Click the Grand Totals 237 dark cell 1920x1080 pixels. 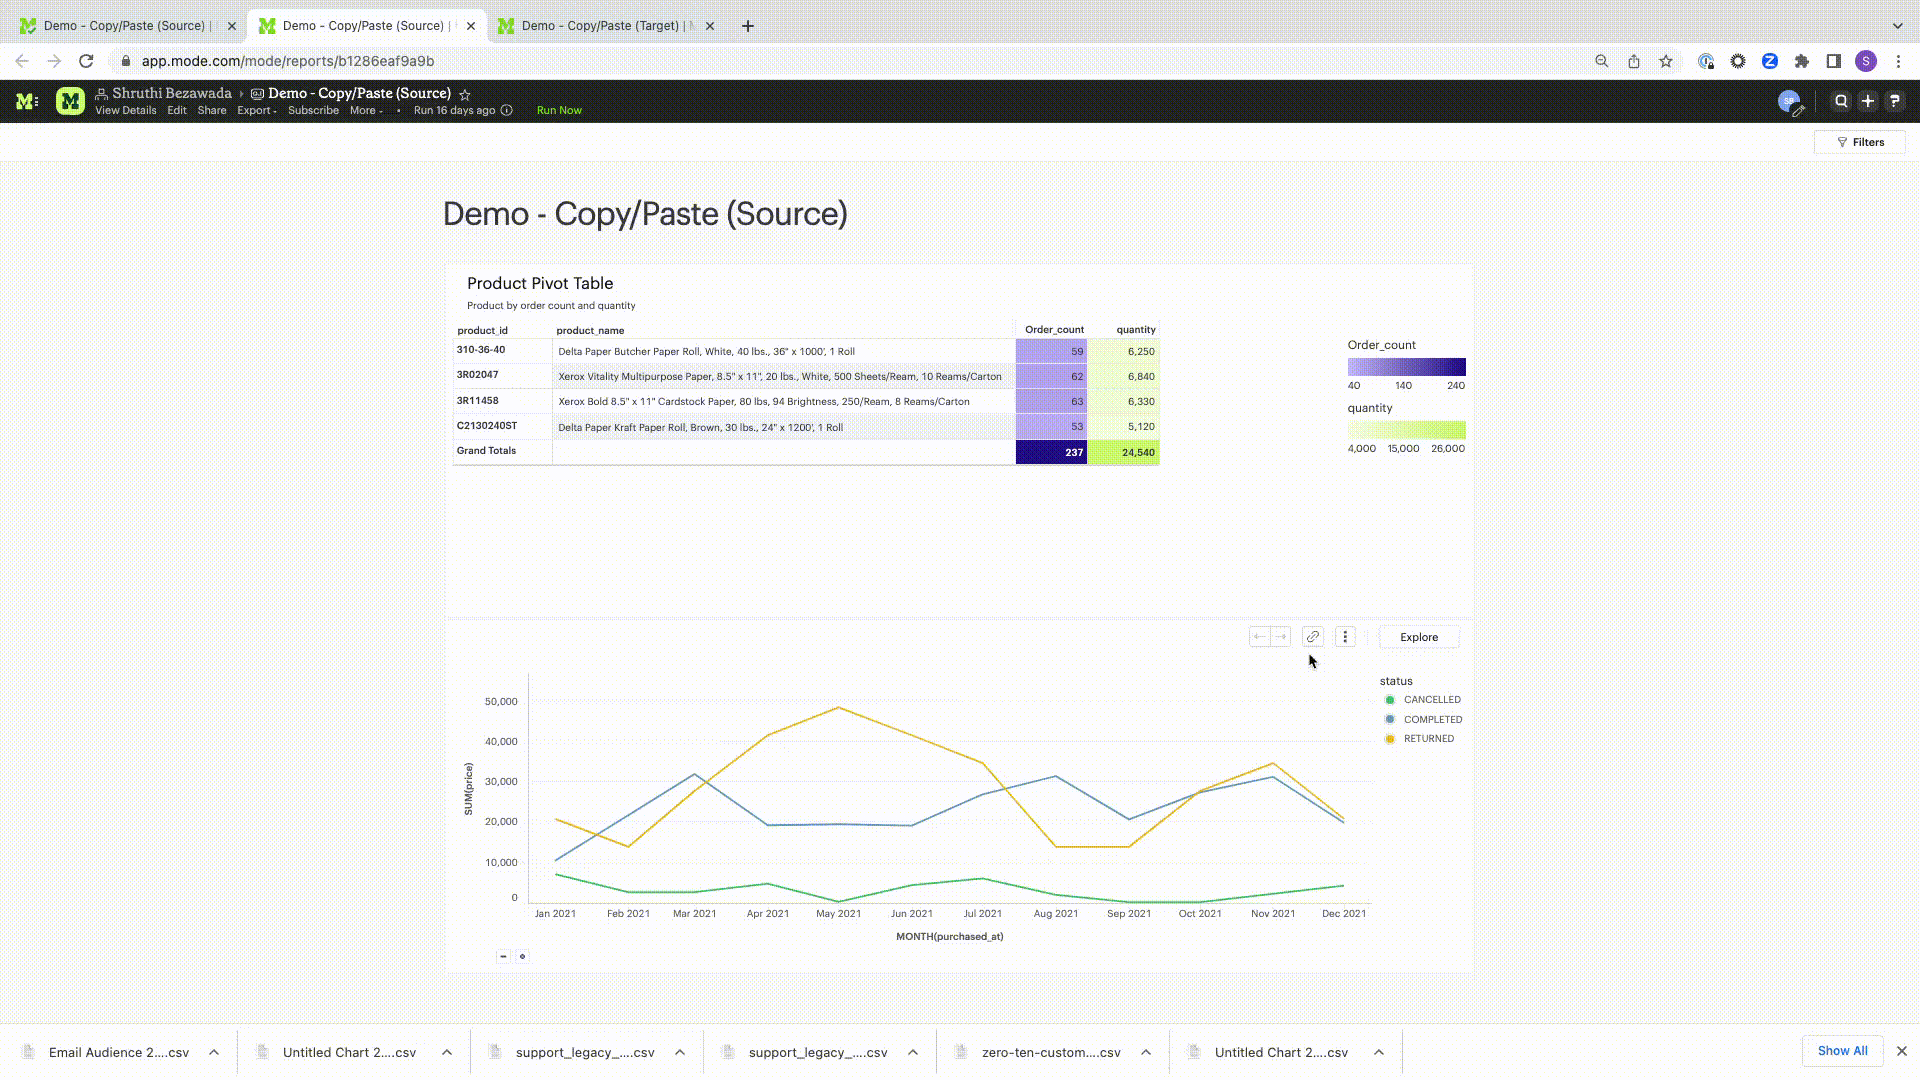pyautogui.click(x=1051, y=452)
